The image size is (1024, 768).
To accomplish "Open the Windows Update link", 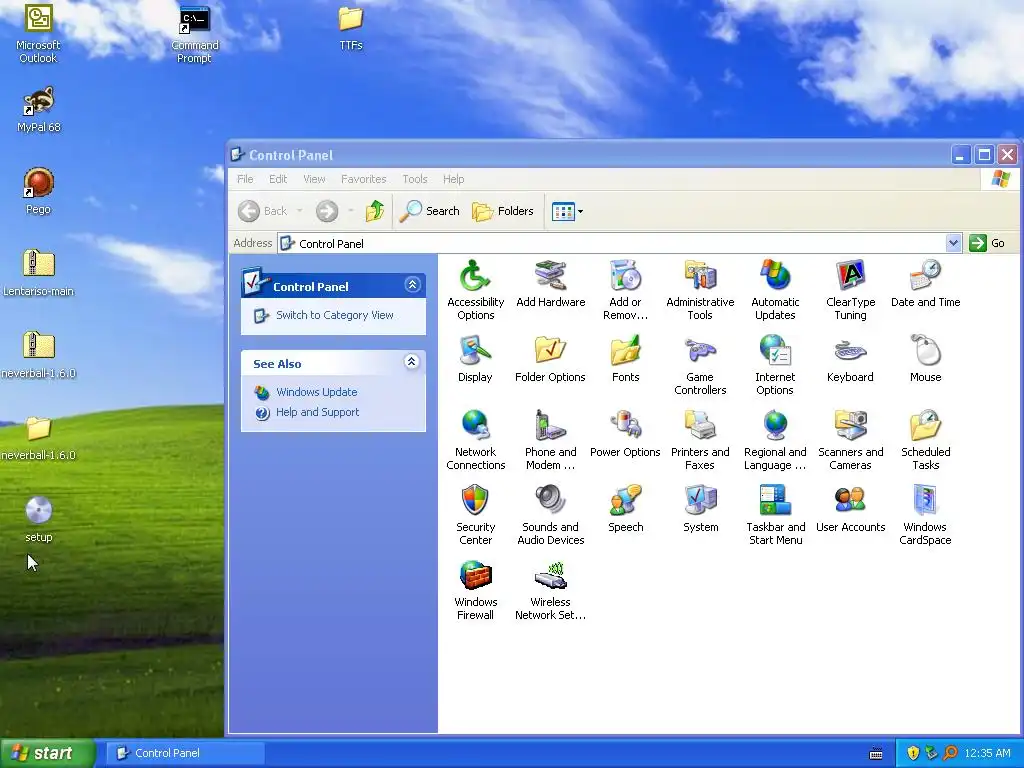I will click(x=316, y=392).
